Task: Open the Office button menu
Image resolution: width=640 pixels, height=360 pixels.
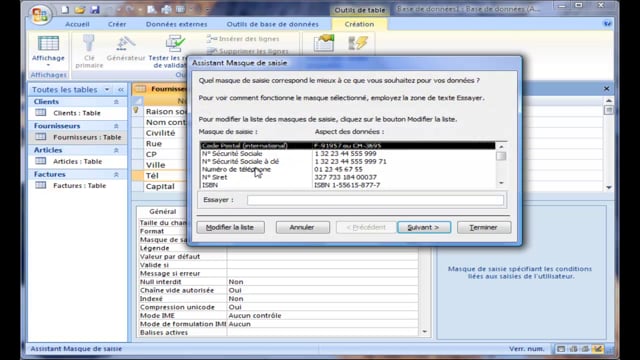Action: point(40,14)
